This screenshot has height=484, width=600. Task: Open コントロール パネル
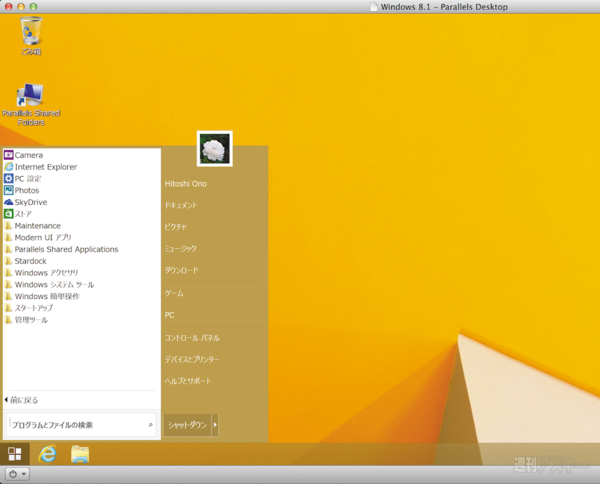[192, 338]
